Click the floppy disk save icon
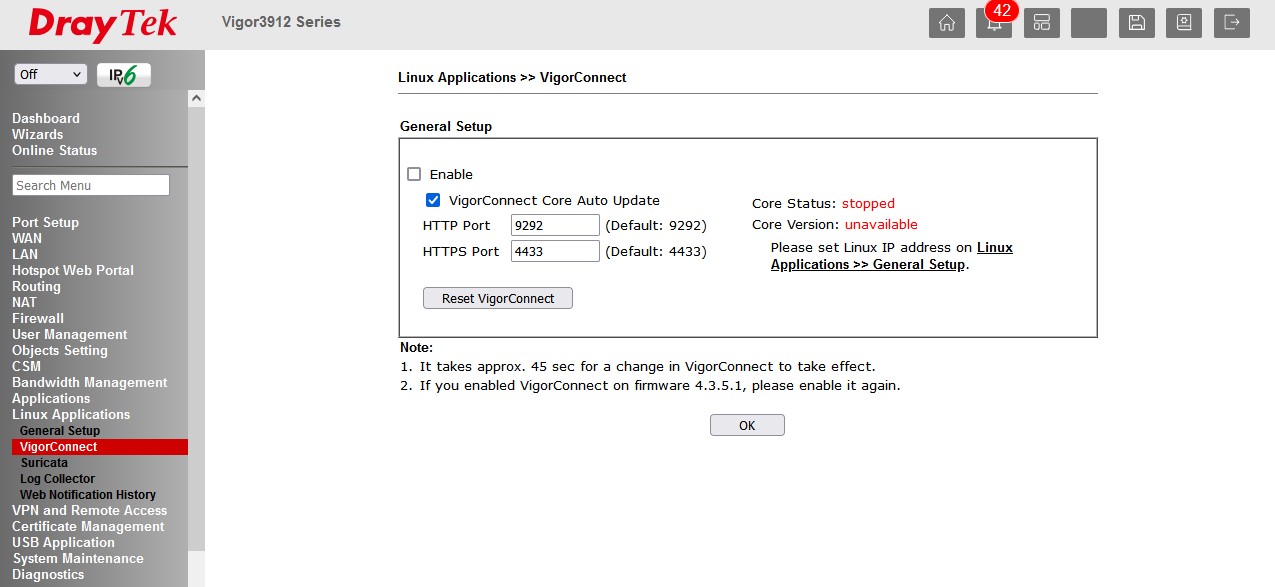Screen dimensions: 1275x587 pyautogui.click(x=1136, y=23)
